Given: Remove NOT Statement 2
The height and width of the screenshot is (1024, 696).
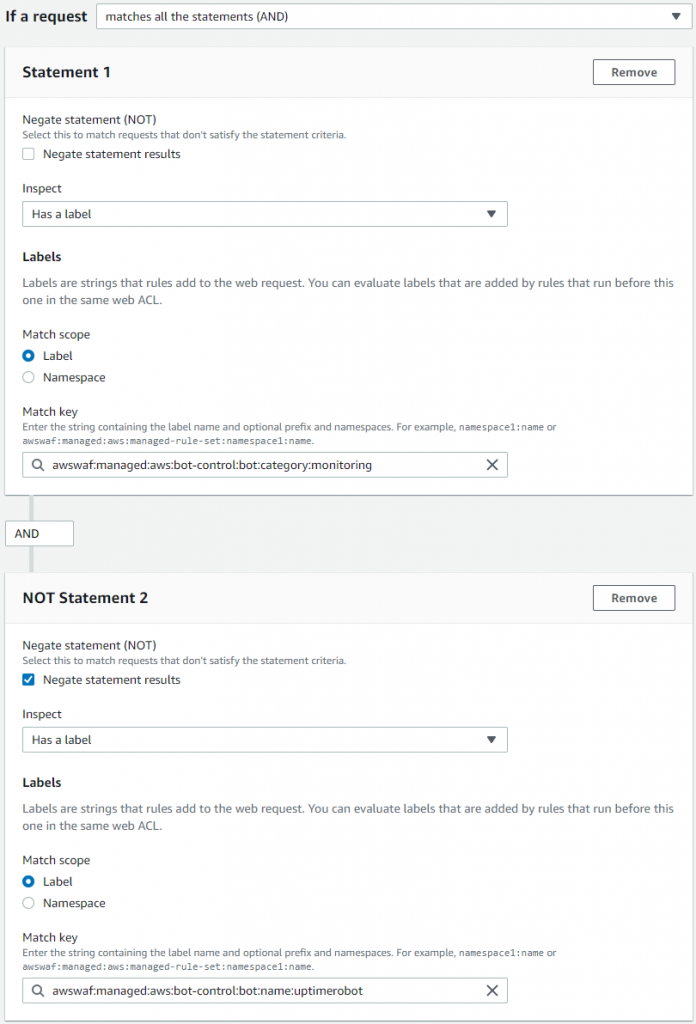Looking at the screenshot, I should [633, 597].
